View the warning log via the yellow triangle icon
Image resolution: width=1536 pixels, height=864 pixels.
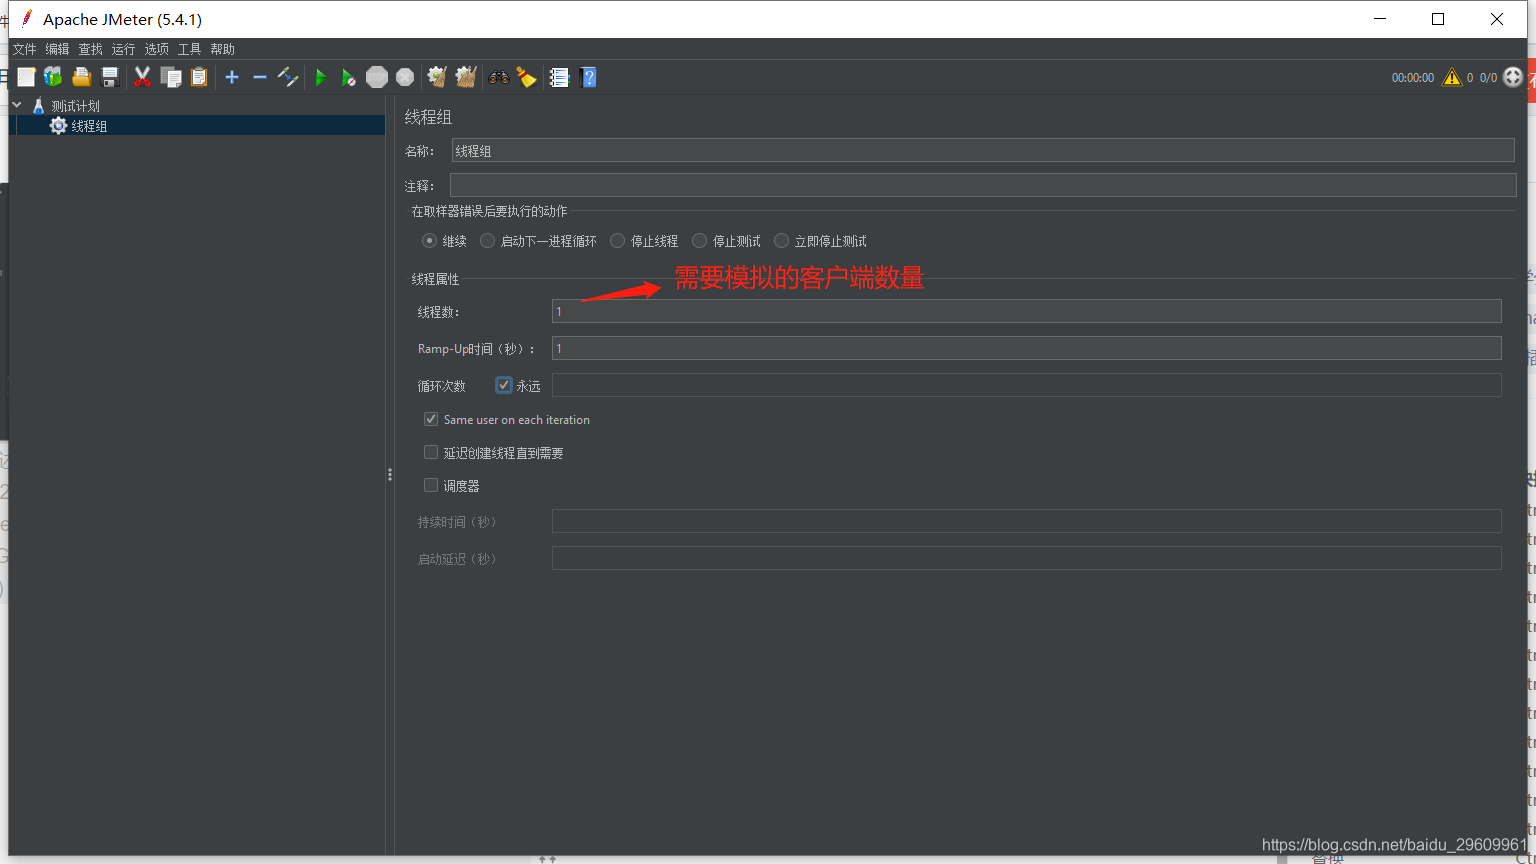(x=1453, y=76)
